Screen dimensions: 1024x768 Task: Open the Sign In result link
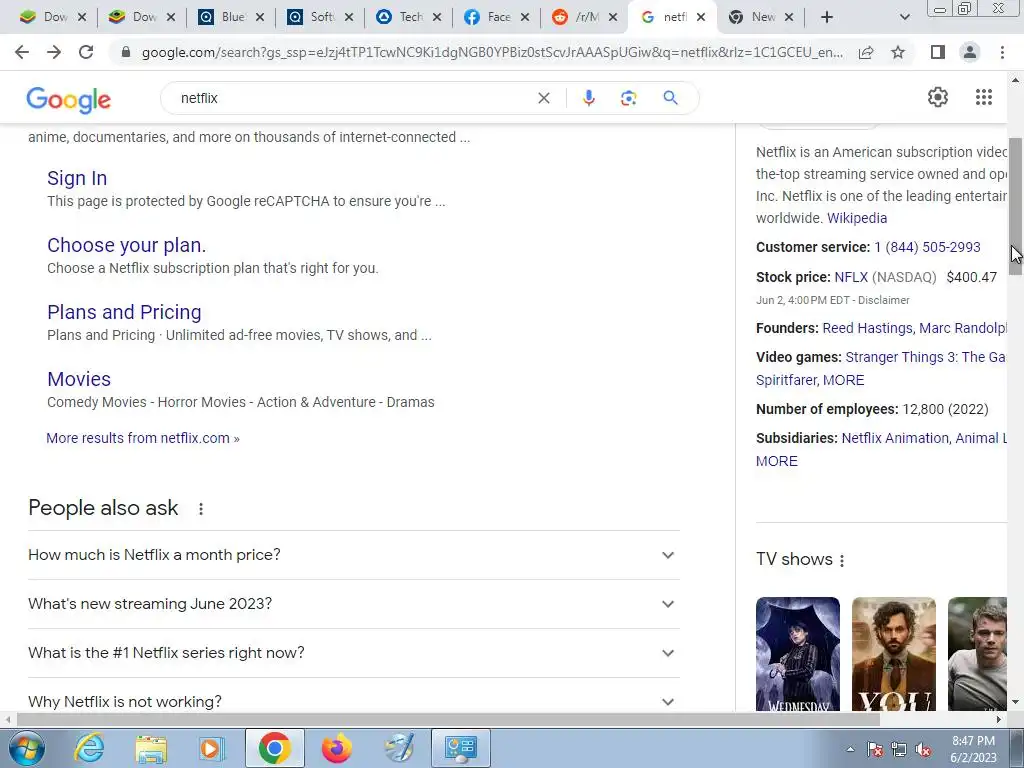(77, 178)
